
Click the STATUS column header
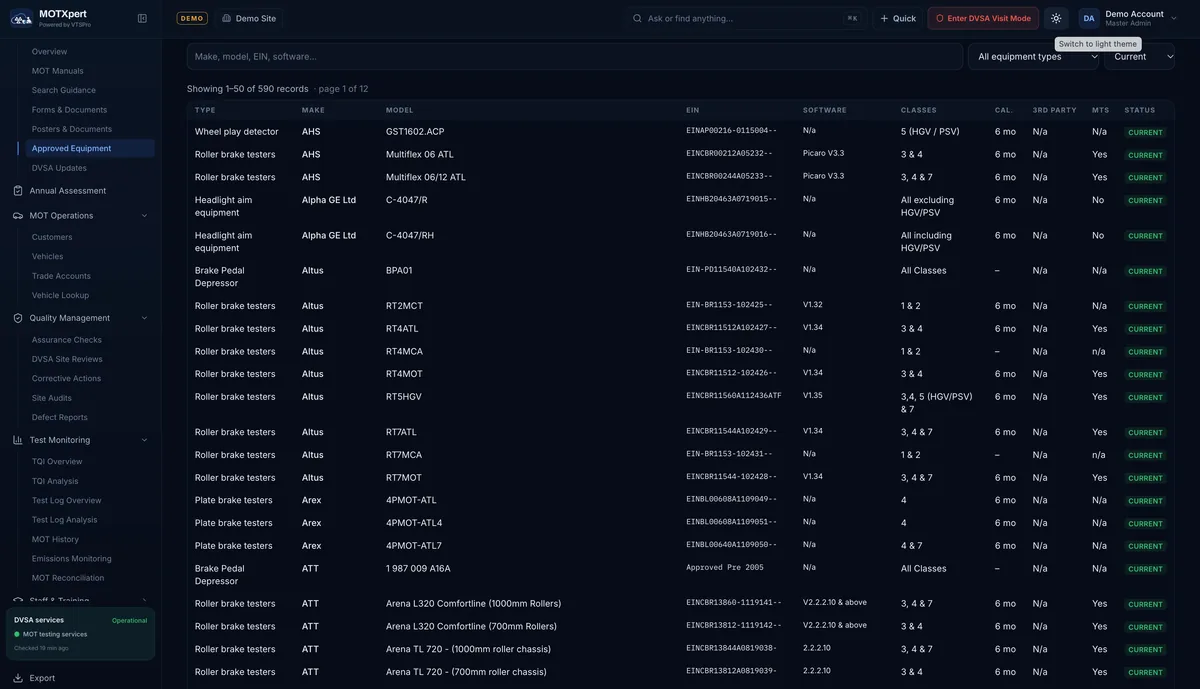coord(1140,110)
